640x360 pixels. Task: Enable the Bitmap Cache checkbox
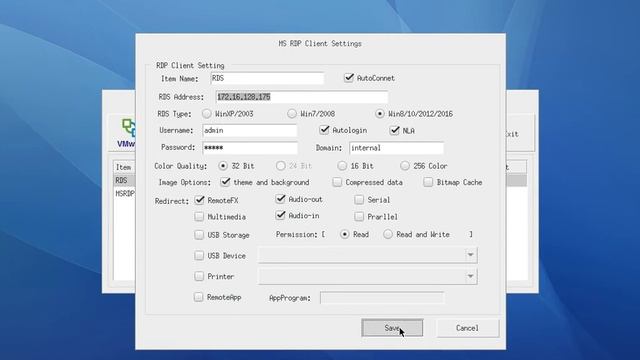coord(428,182)
